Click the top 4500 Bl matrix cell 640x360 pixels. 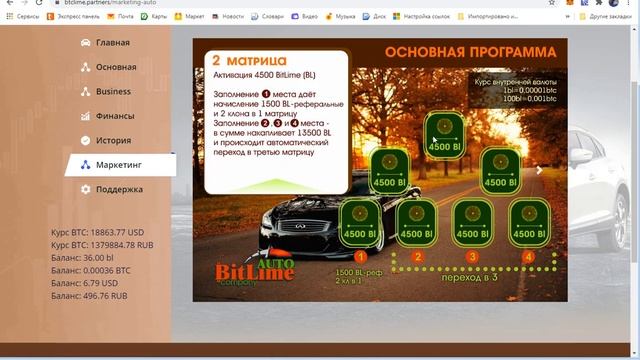[x=444, y=136]
